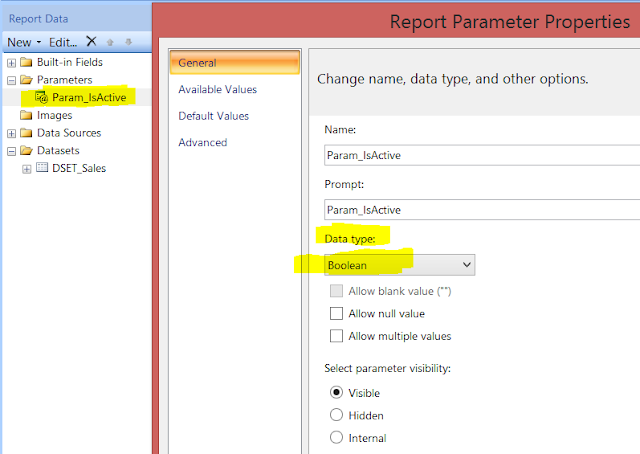Click the Data type: label
The height and width of the screenshot is (454, 640).
(350, 239)
